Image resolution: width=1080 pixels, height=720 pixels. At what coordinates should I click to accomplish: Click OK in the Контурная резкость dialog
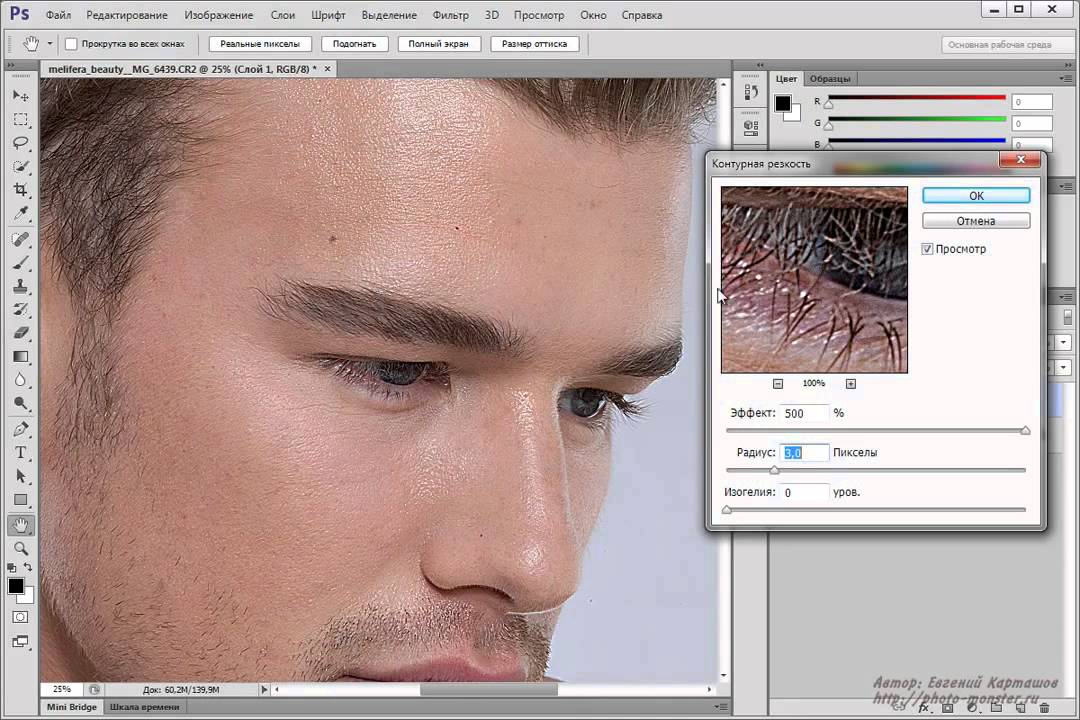pyautogui.click(x=976, y=196)
